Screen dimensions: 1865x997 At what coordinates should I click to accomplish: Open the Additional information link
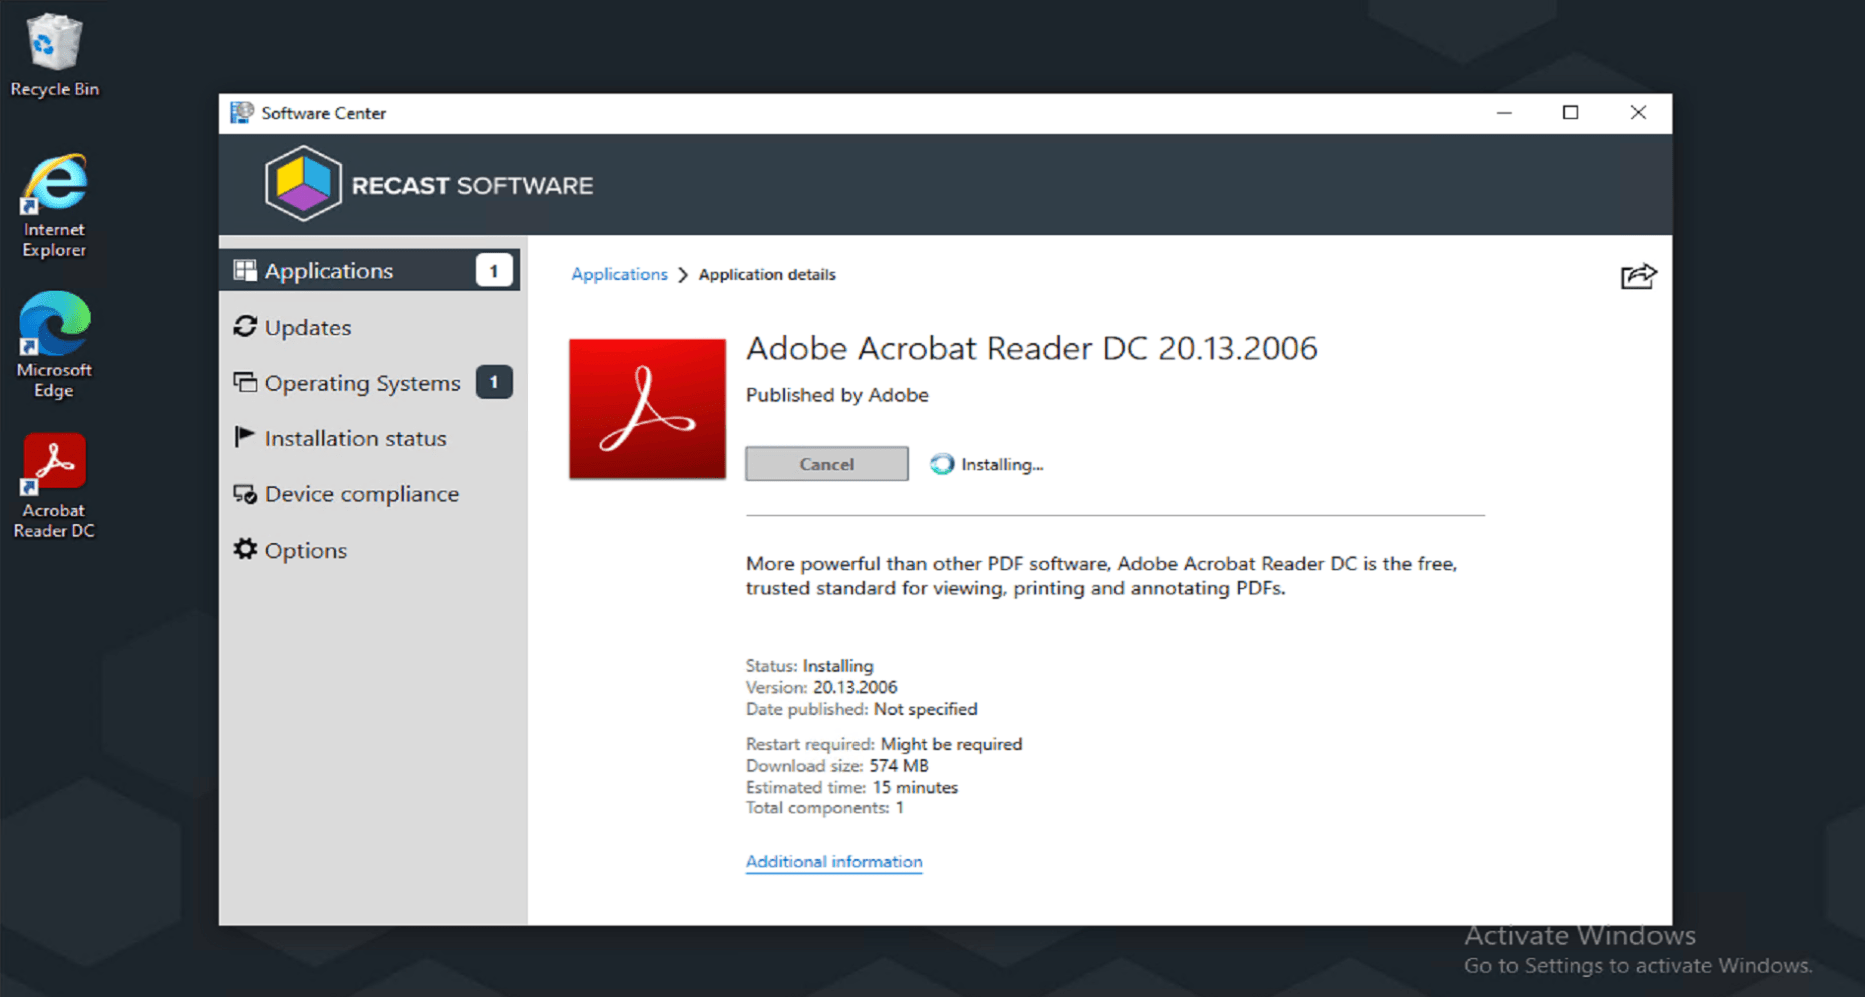pyautogui.click(x=833, y=861)
